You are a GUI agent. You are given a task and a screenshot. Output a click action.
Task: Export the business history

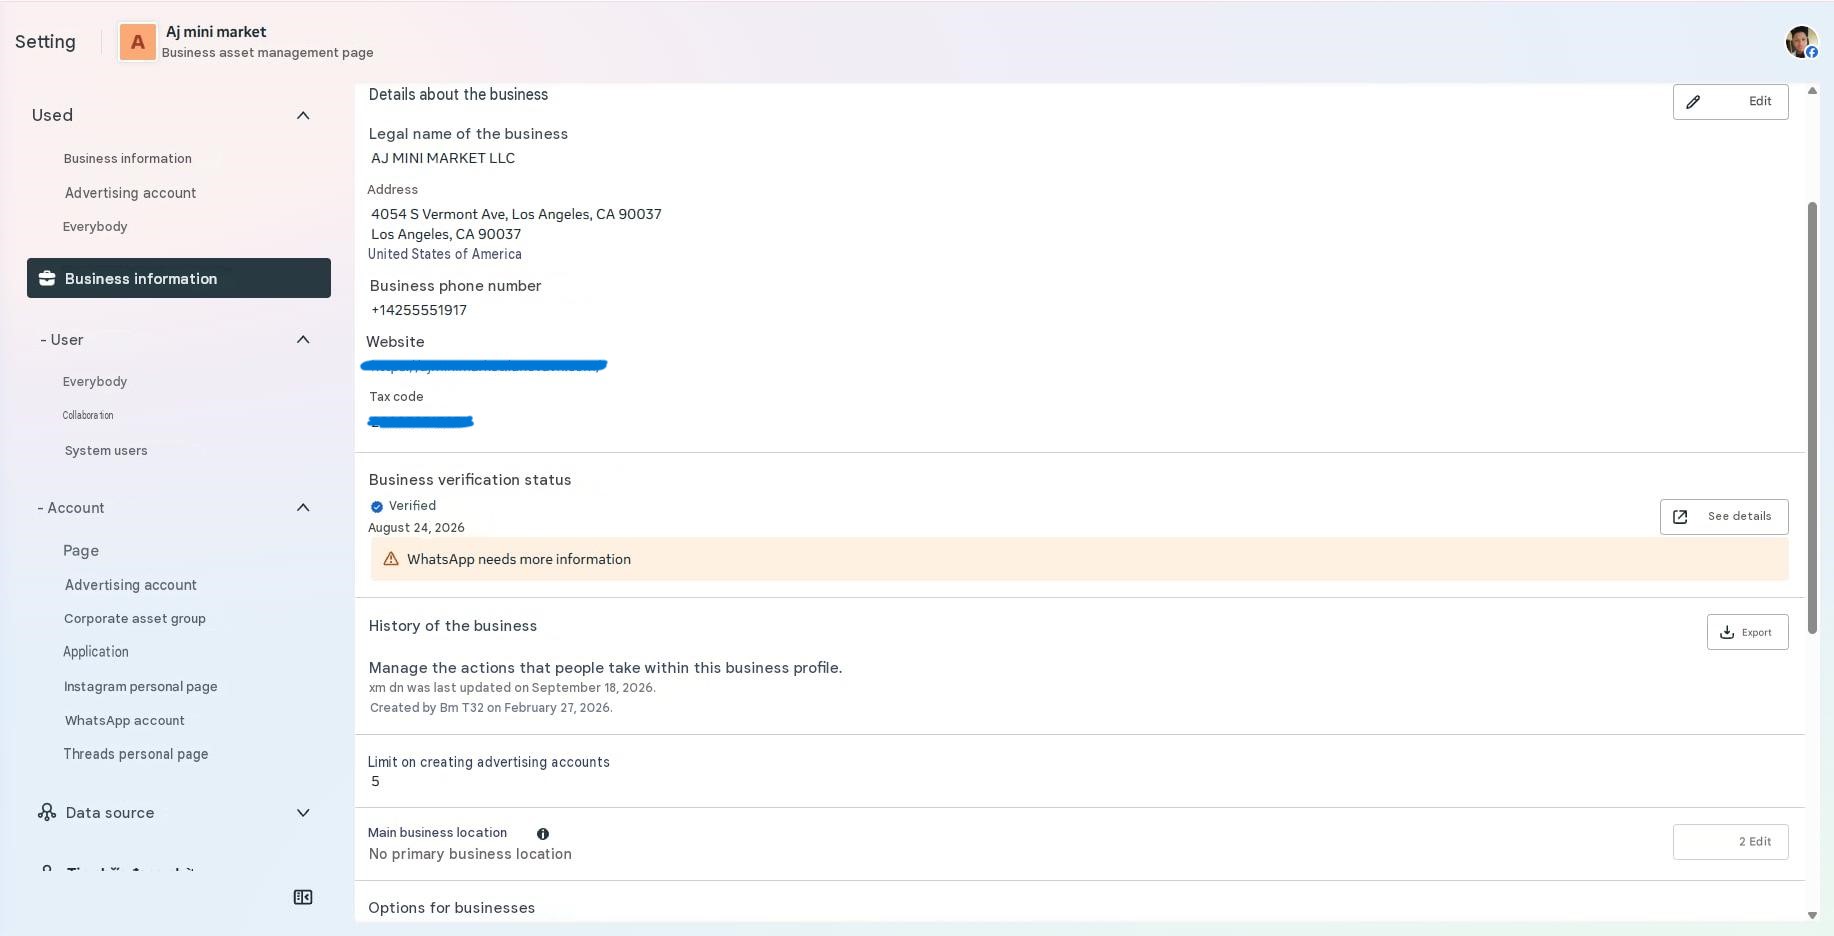coord(1747,632)
